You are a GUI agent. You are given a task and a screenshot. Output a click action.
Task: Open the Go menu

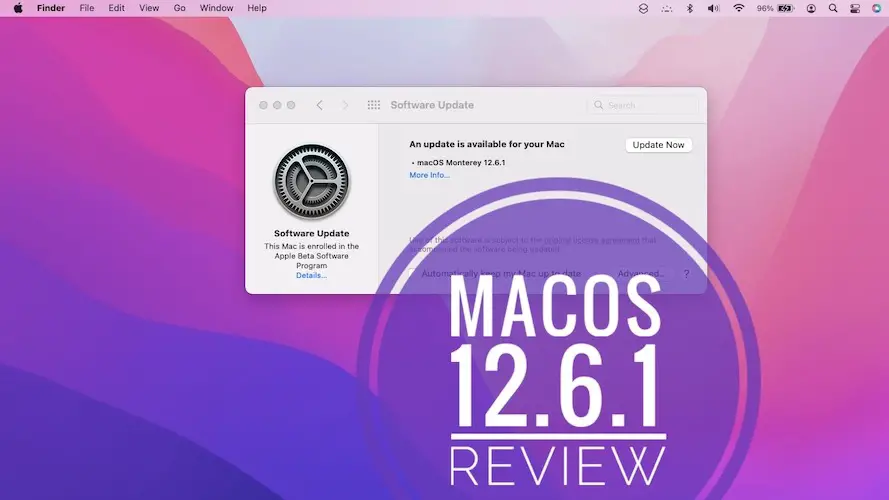point(179,8)
